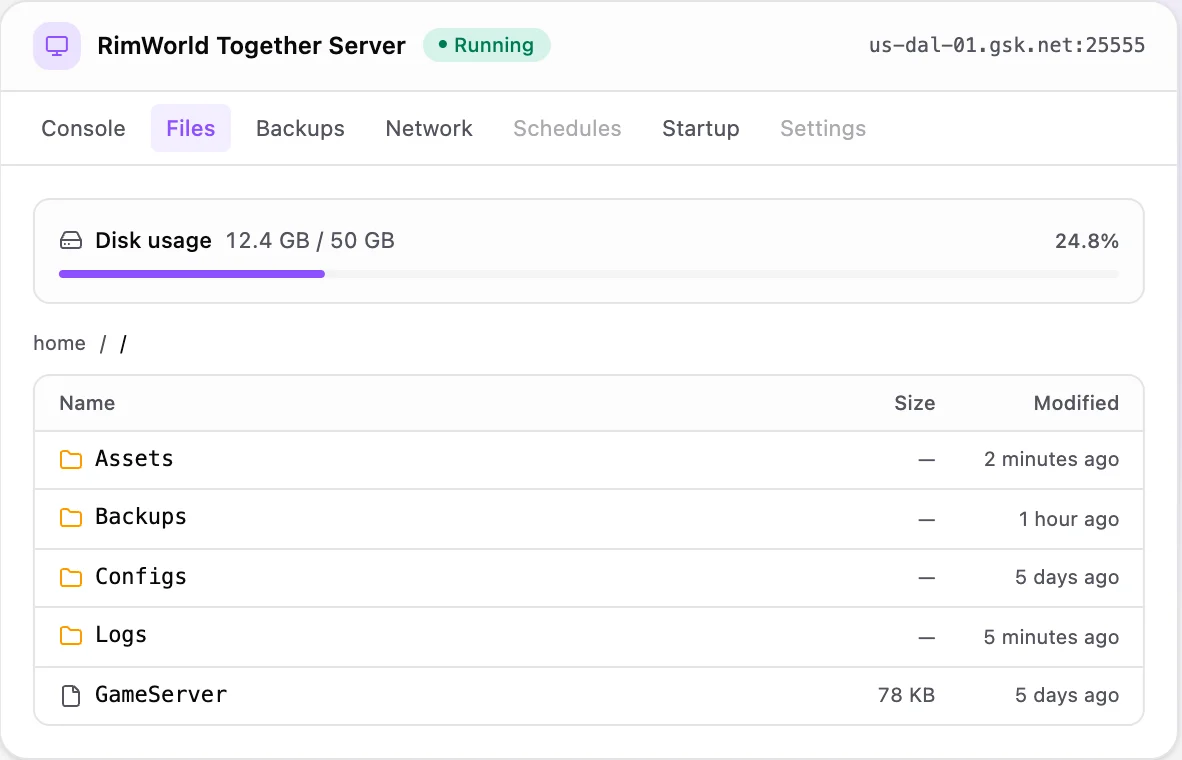Switch to the Backups tab
Screen dimensions: 1182x760
tap(300, 128)
